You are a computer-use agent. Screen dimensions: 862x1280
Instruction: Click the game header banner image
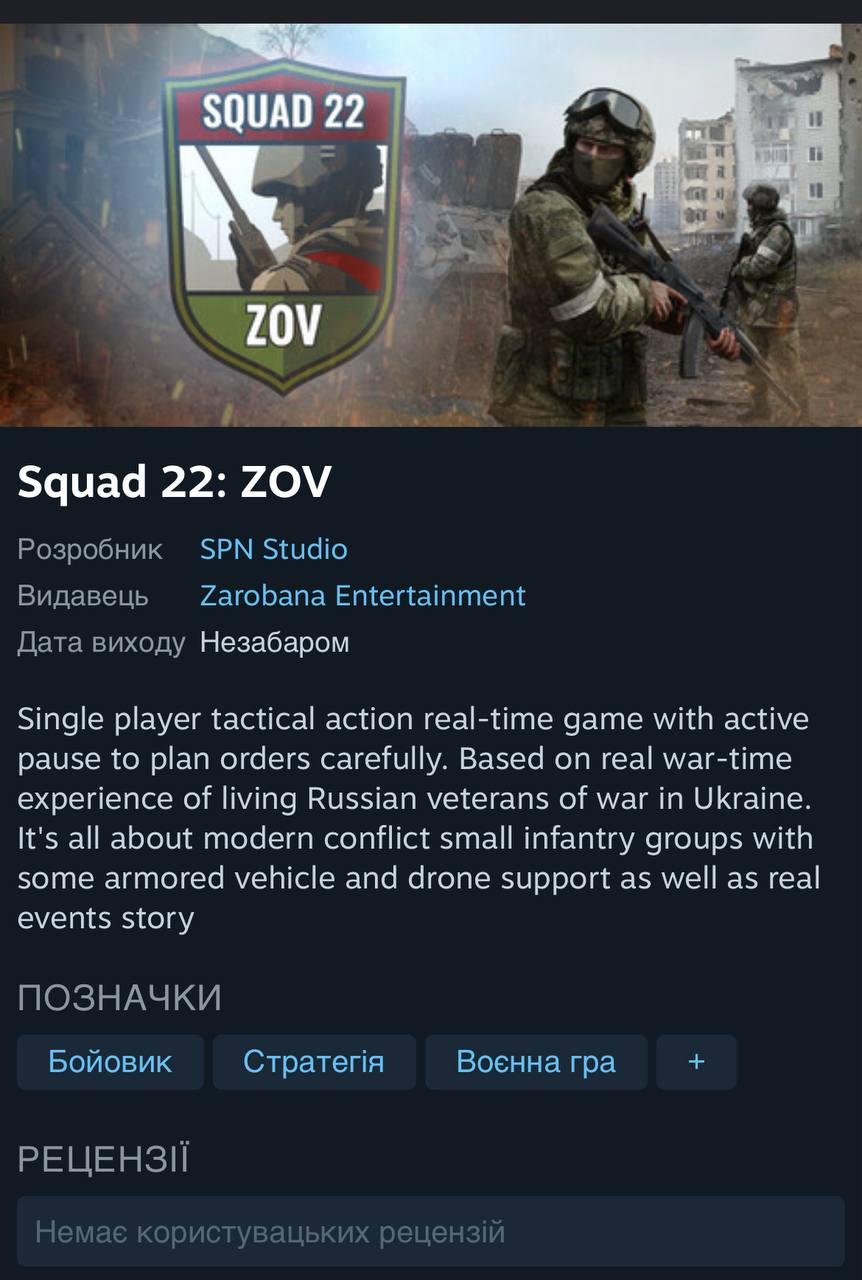click(x=431, y=225)
